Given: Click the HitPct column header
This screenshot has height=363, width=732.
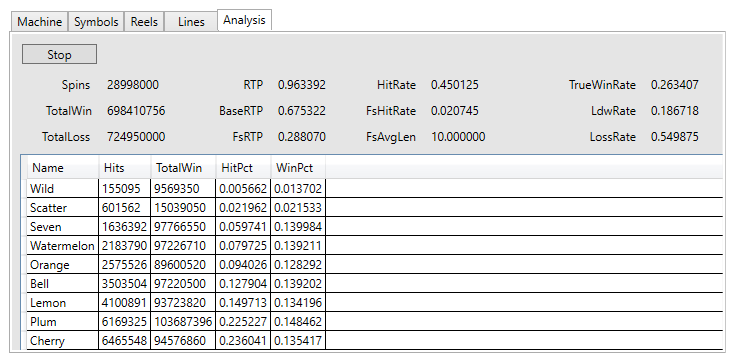Looking at the screenshot, I should [243, 168].
